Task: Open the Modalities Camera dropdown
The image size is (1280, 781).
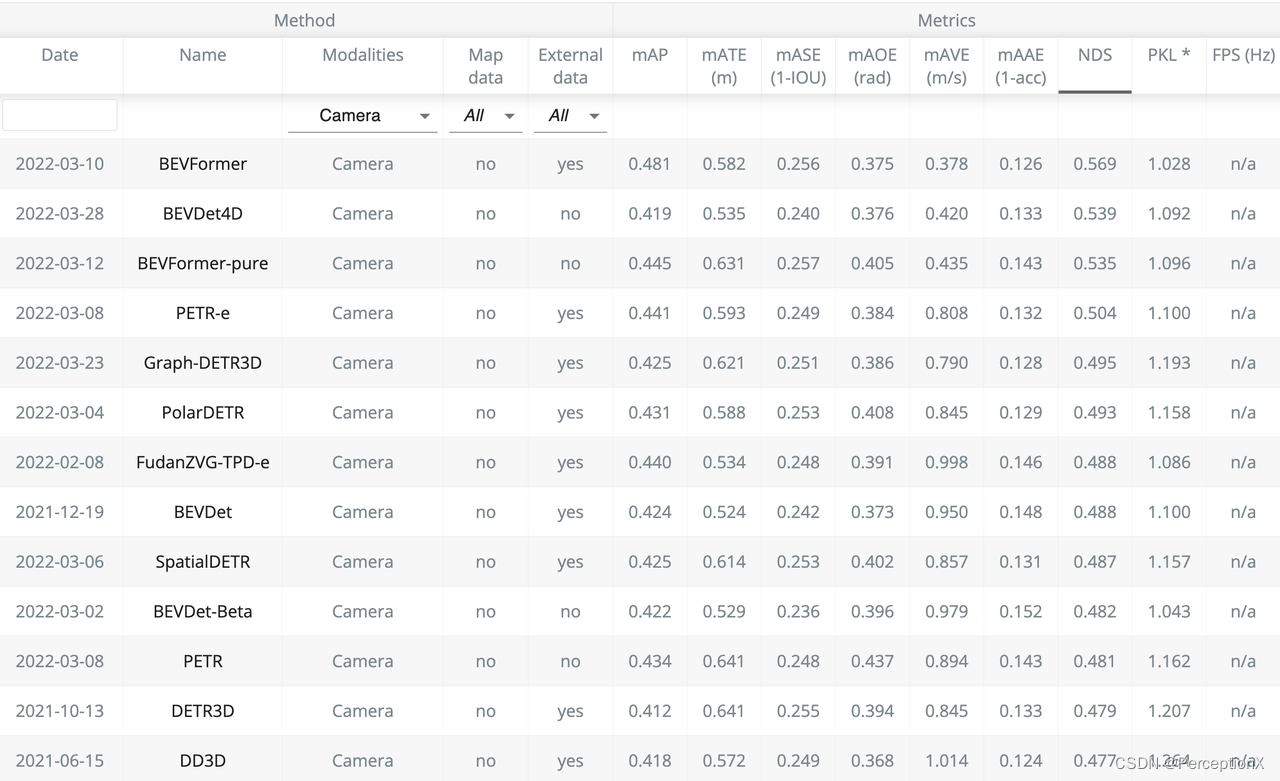Action: point(362,116)
